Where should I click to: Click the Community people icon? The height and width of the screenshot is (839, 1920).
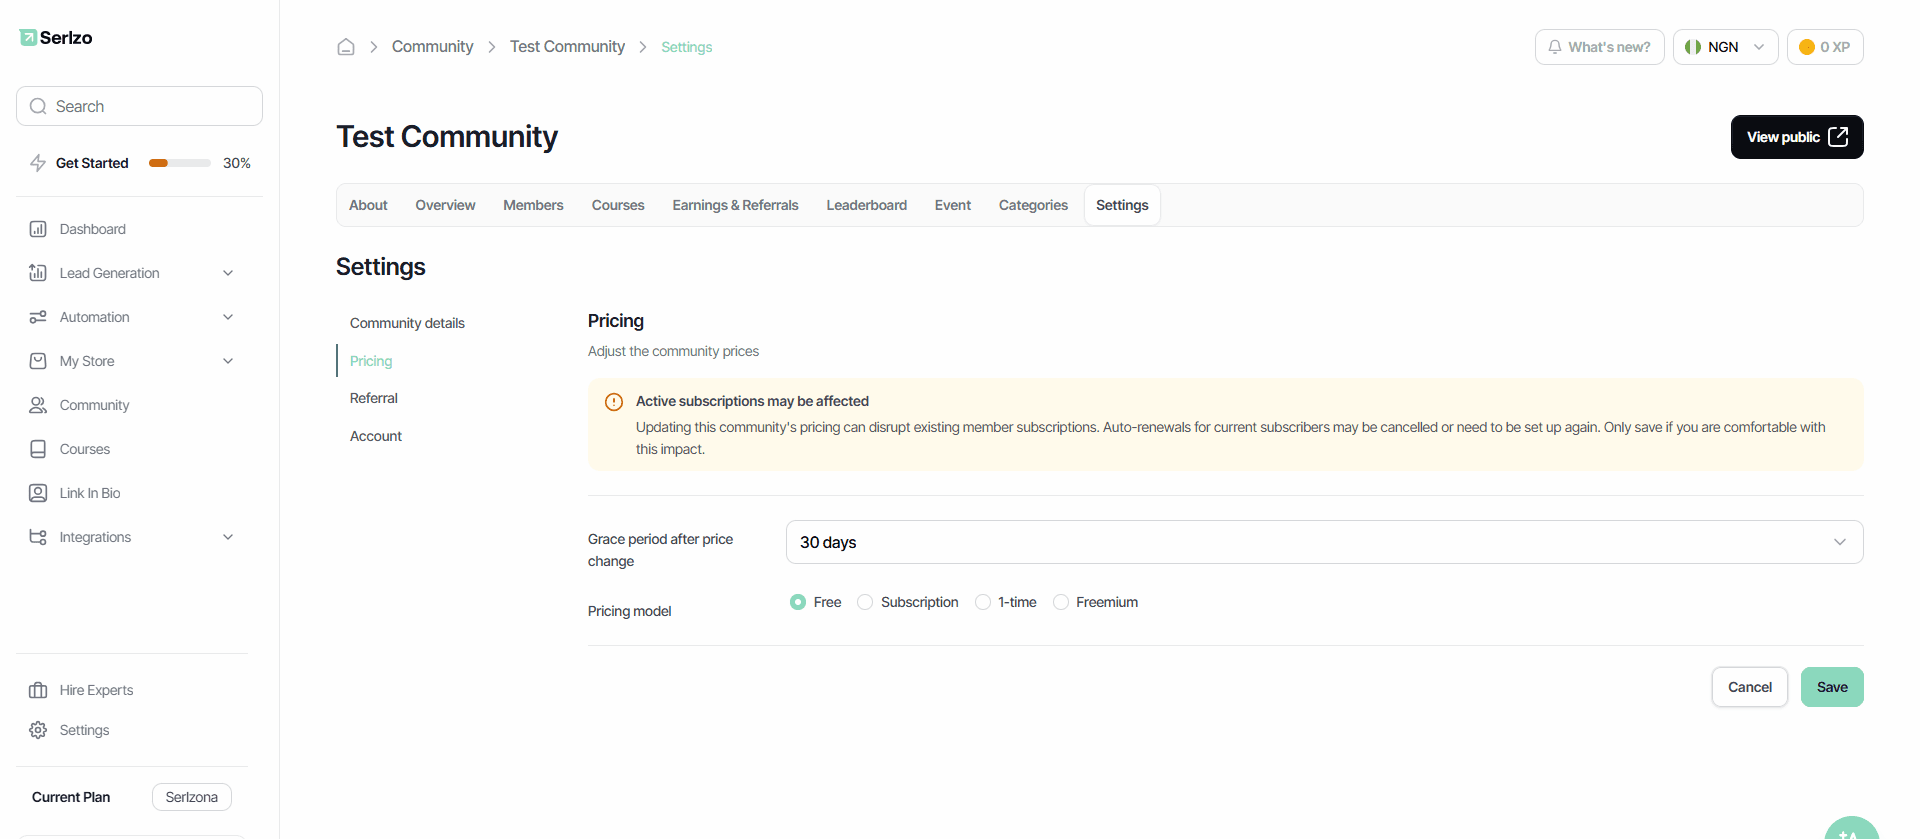(x=38, y=405)
